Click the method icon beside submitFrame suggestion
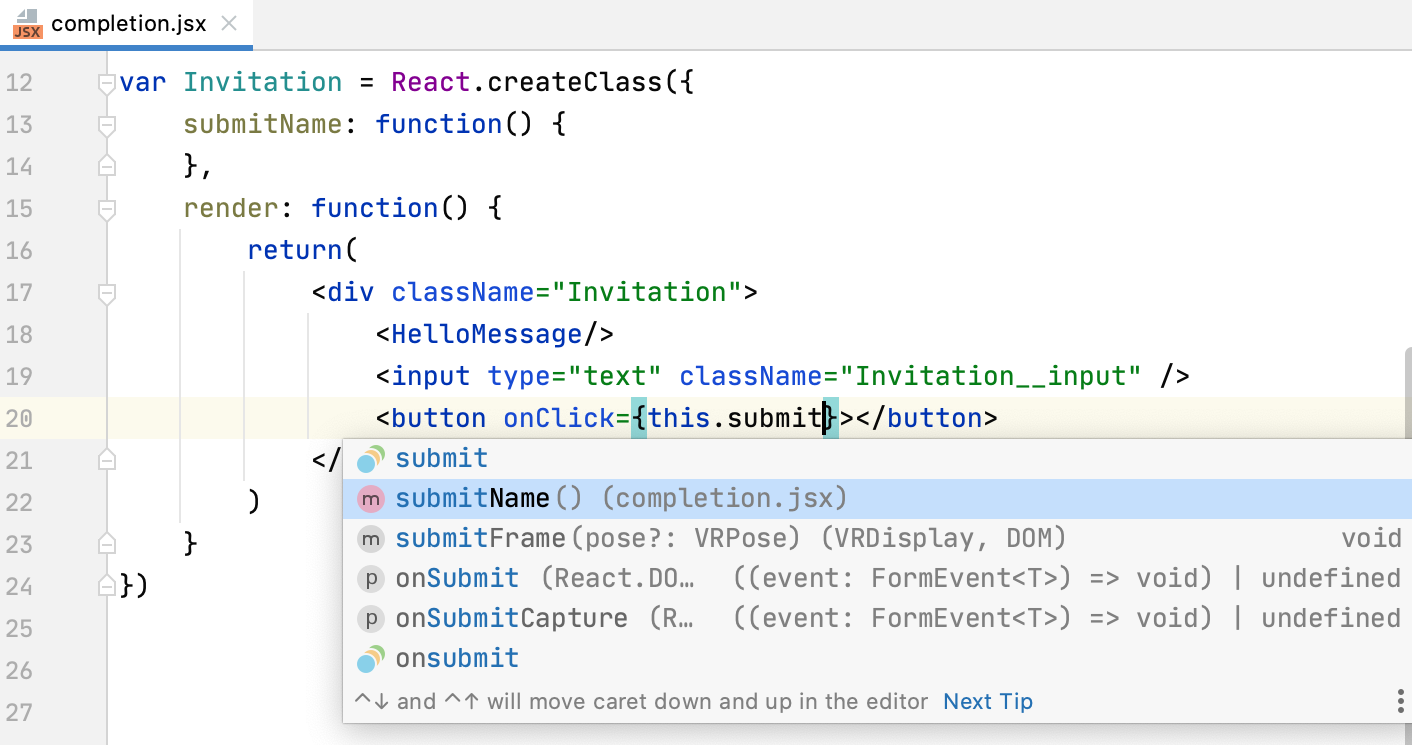 click(371, 538)
